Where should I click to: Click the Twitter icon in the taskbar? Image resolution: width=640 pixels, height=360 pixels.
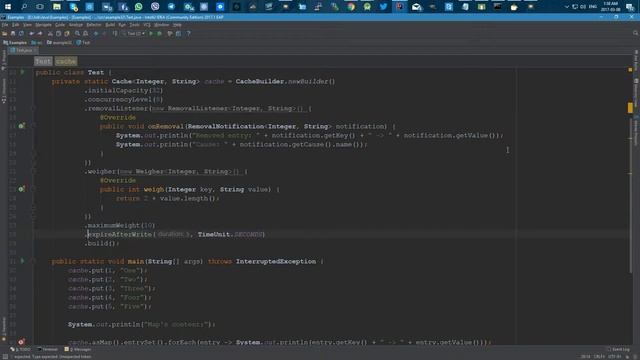[x=383, y=7]
